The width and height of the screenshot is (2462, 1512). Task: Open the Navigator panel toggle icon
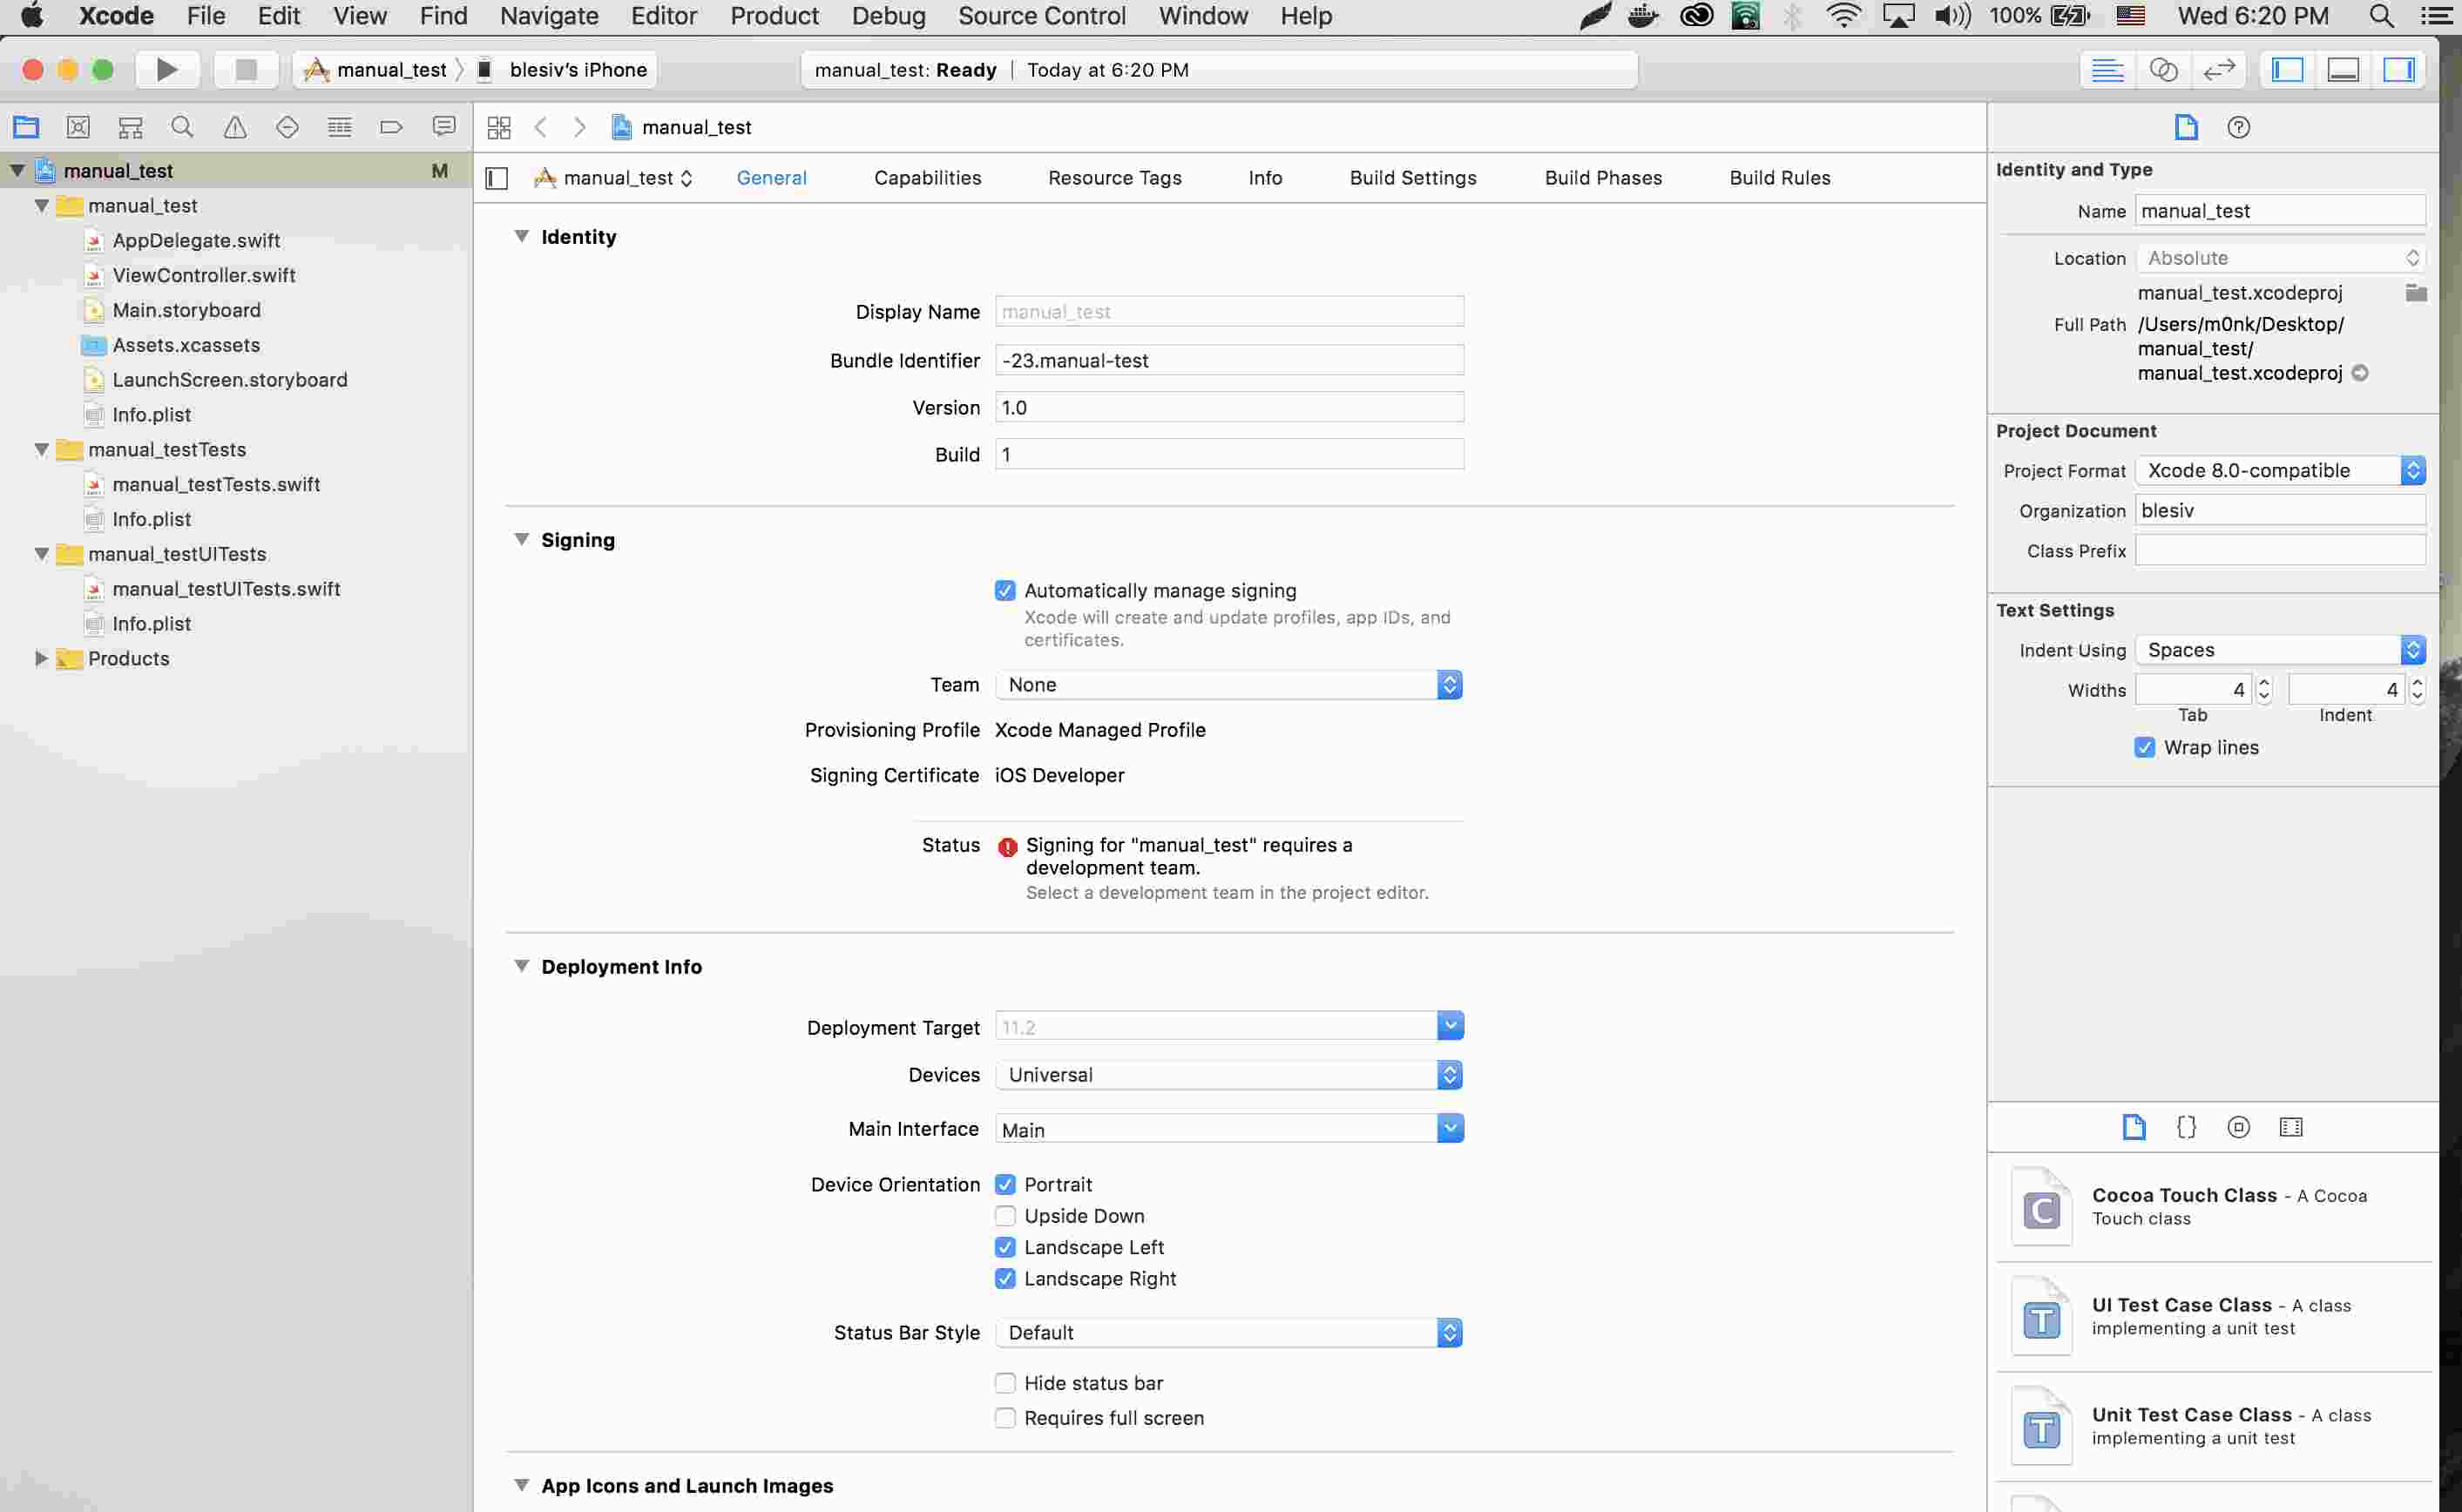pos(2288,71)
